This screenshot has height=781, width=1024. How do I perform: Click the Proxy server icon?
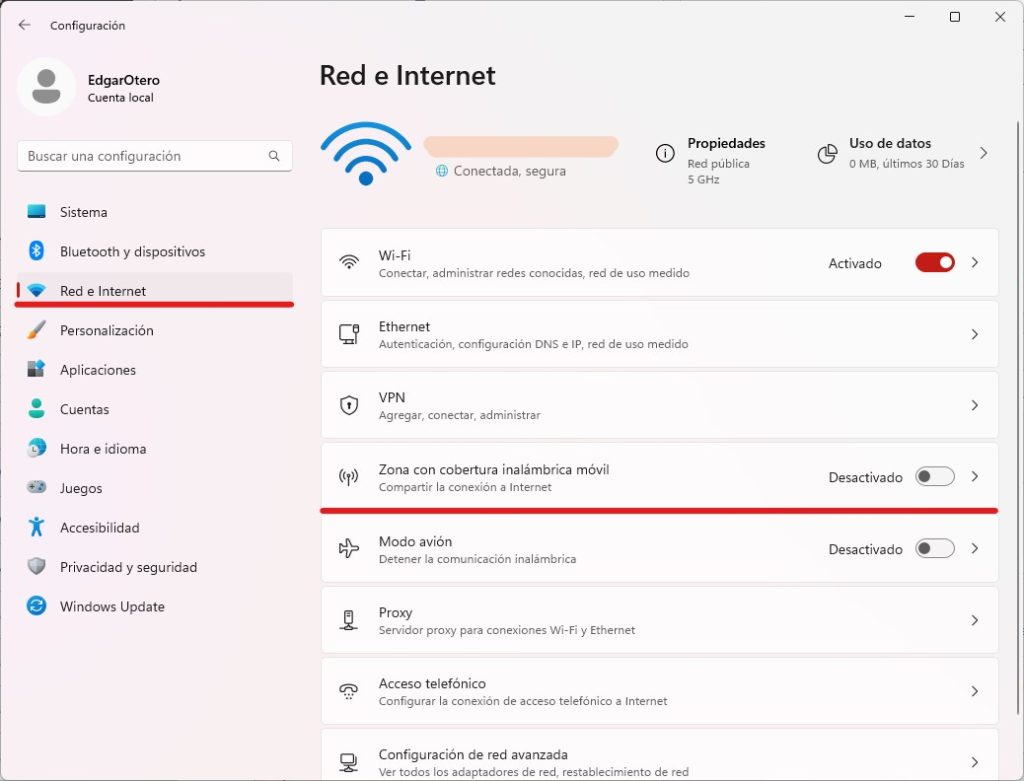point(349,620)
